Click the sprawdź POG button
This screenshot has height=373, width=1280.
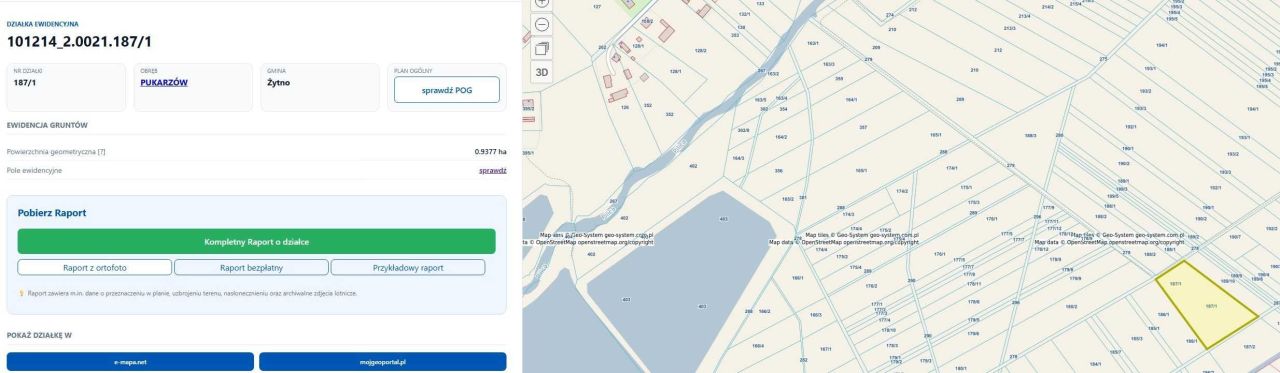pyautogui.click(x=447, y=90)
